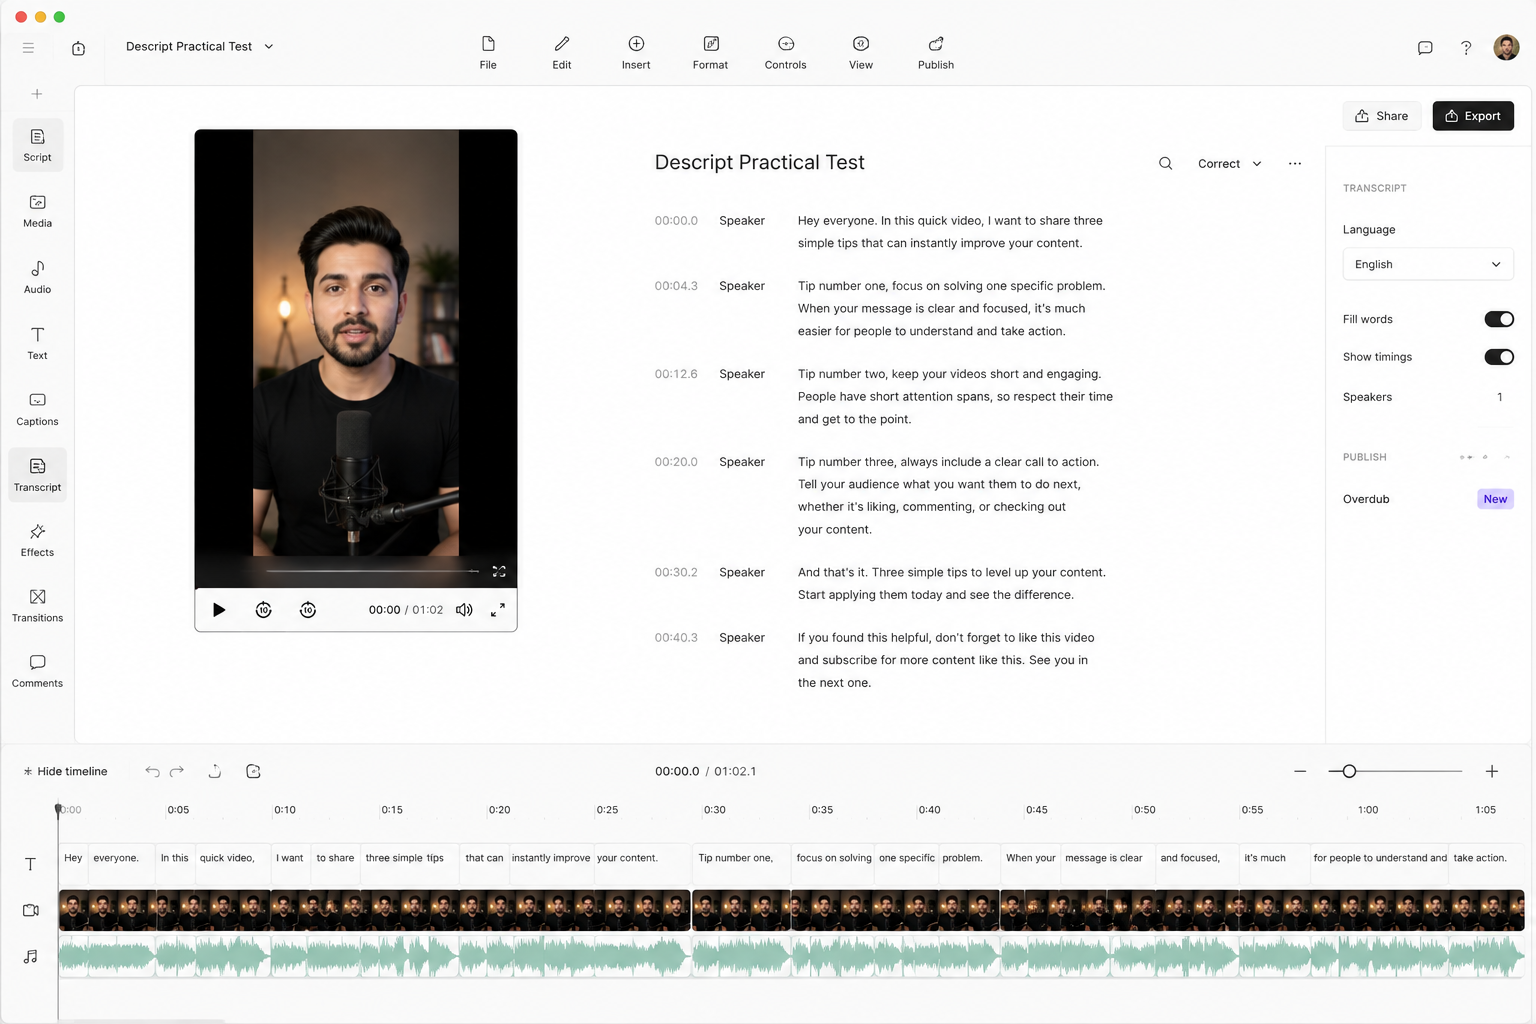1536x1024 pixels.
Task: Open the Descript Practical Test project dropdown
Action: 200,47
